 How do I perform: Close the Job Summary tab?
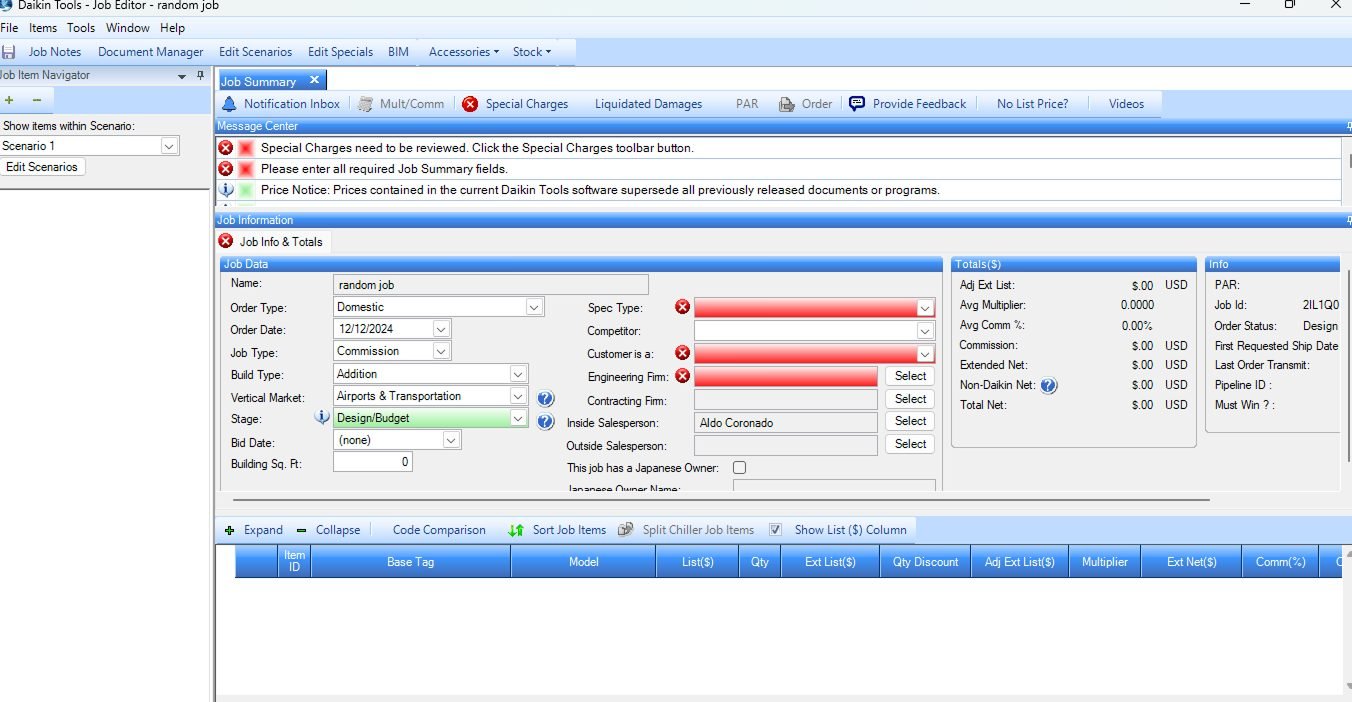(313, 80)
